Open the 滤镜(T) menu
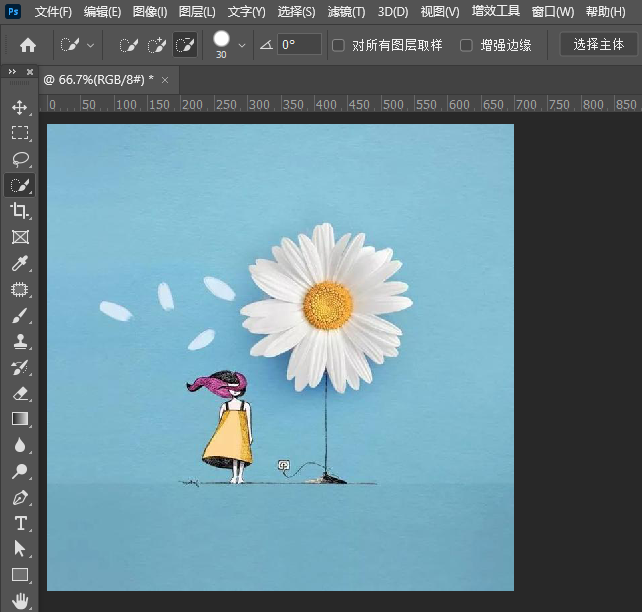This screenshot has height=612, width=642. pyautogui.click(x=346, y=12)
